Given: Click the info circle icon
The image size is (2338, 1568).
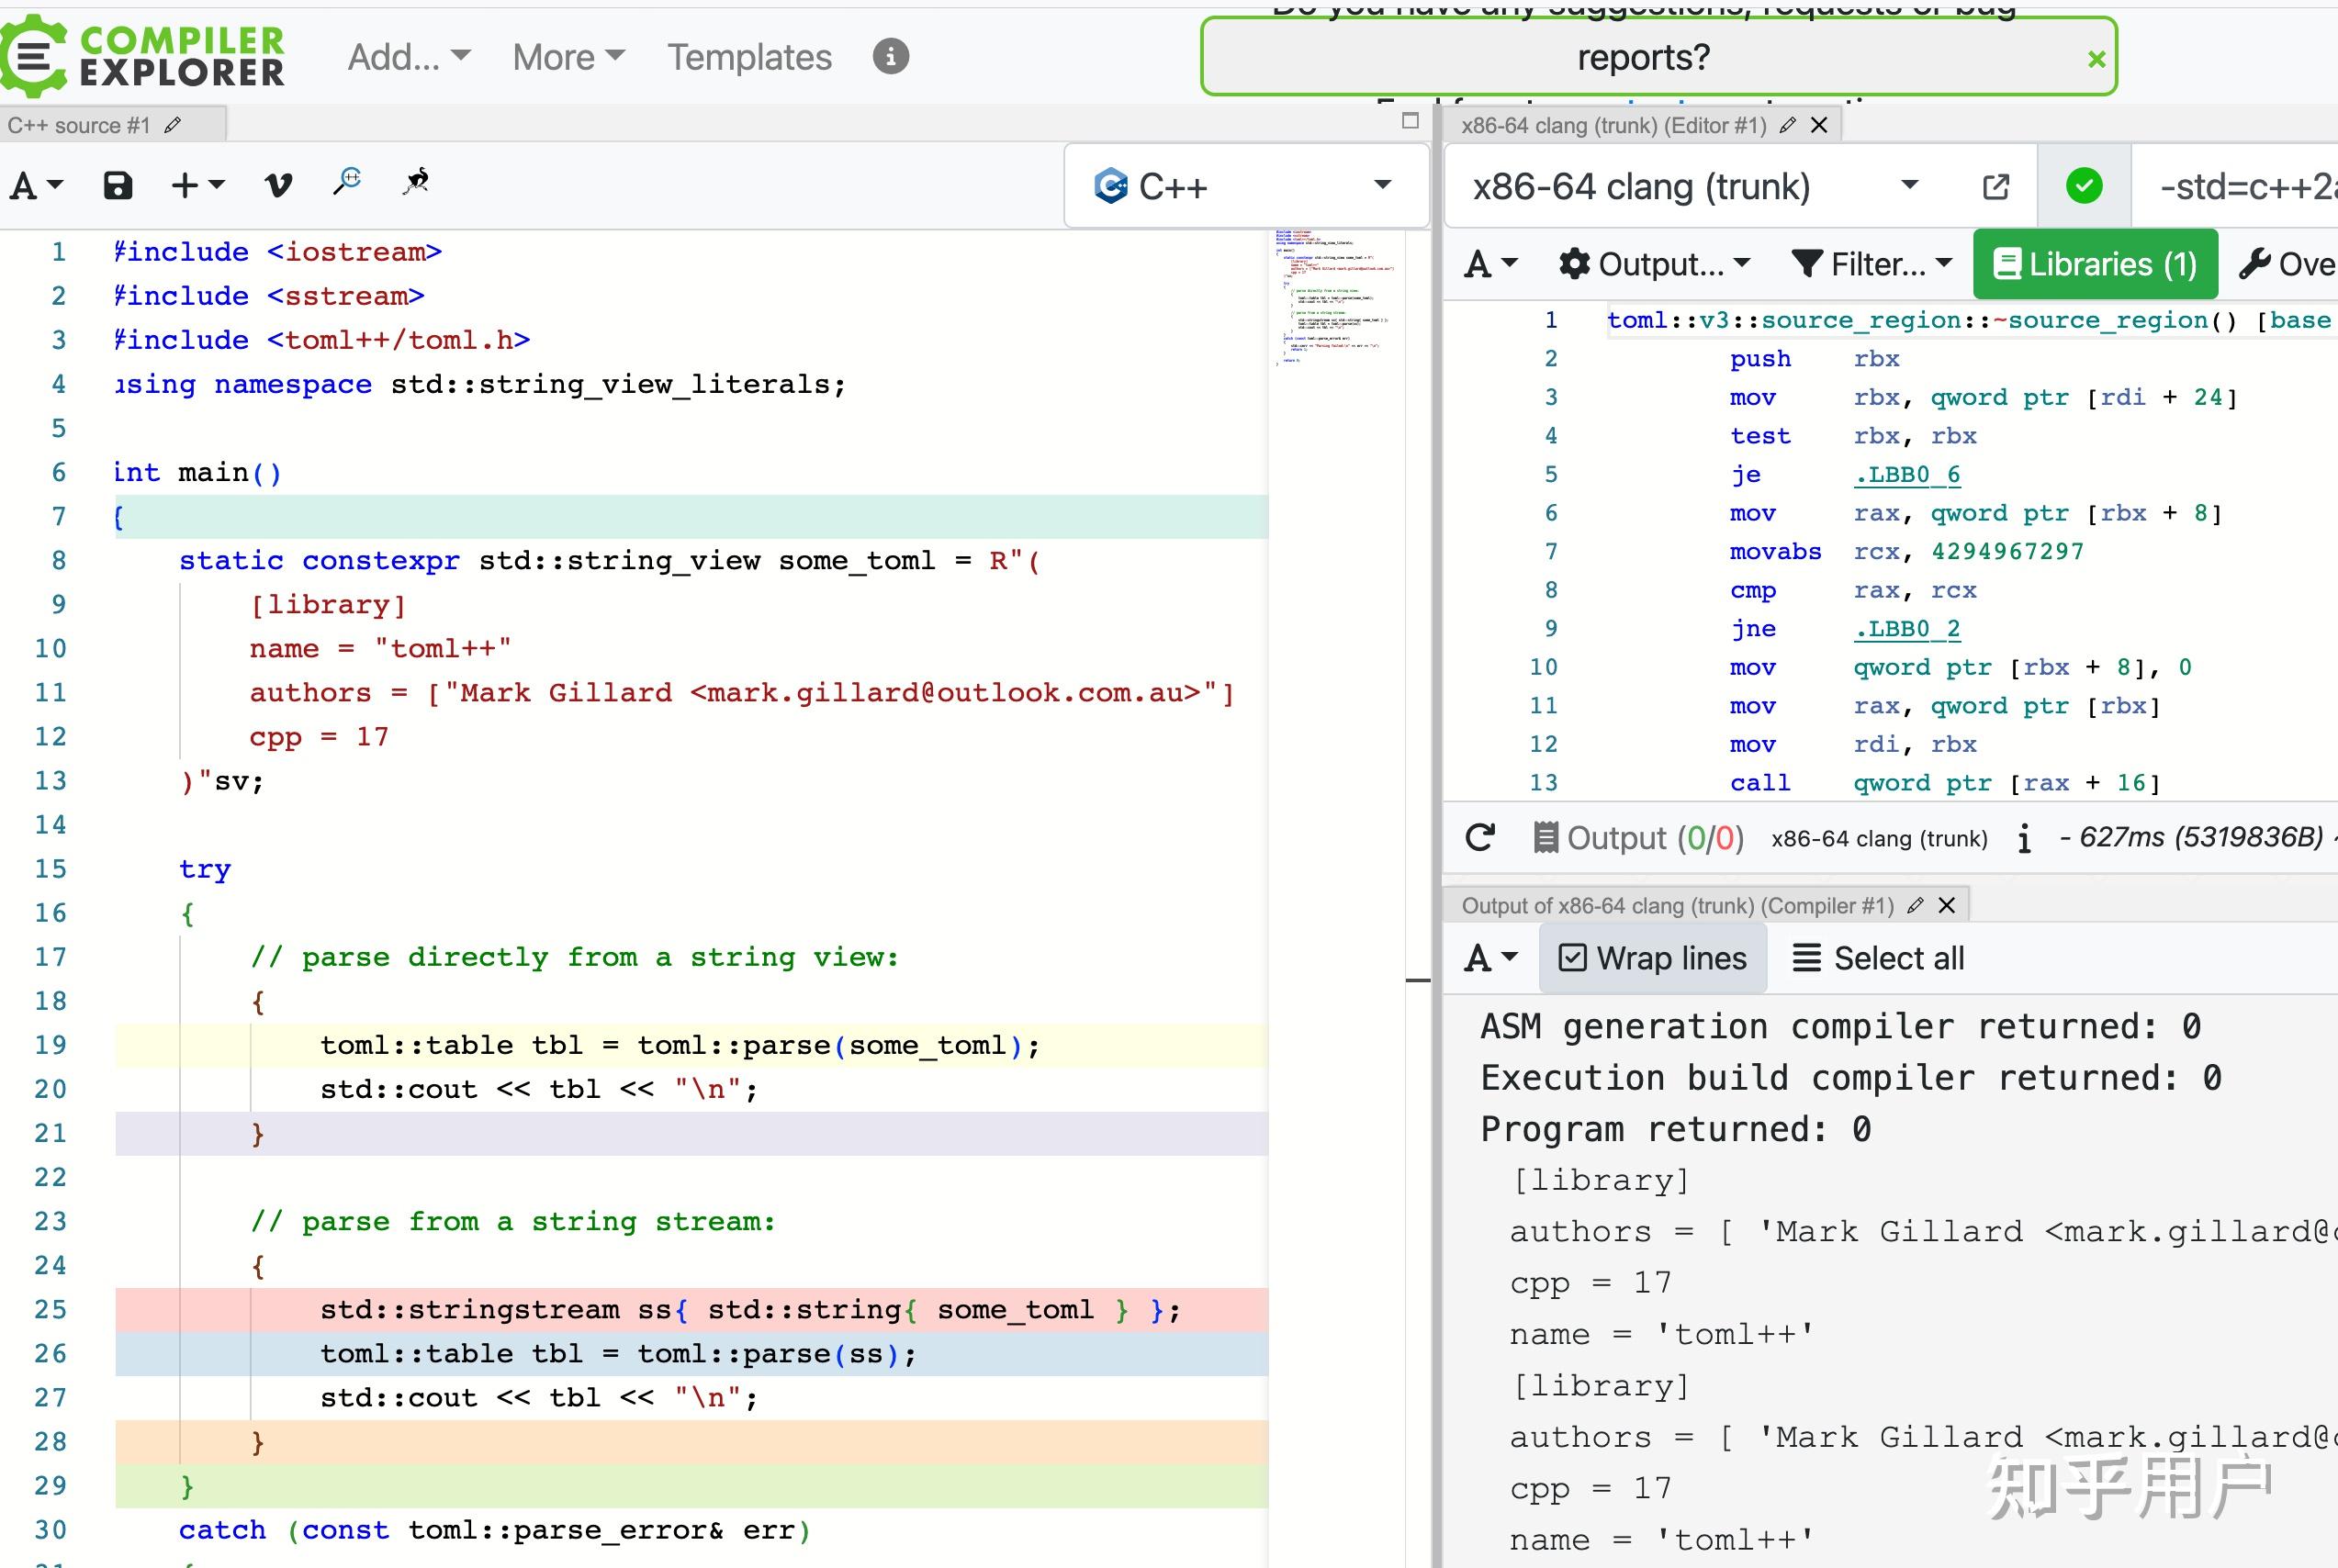Looking at the screenshot, I should [x=890, y=57].
